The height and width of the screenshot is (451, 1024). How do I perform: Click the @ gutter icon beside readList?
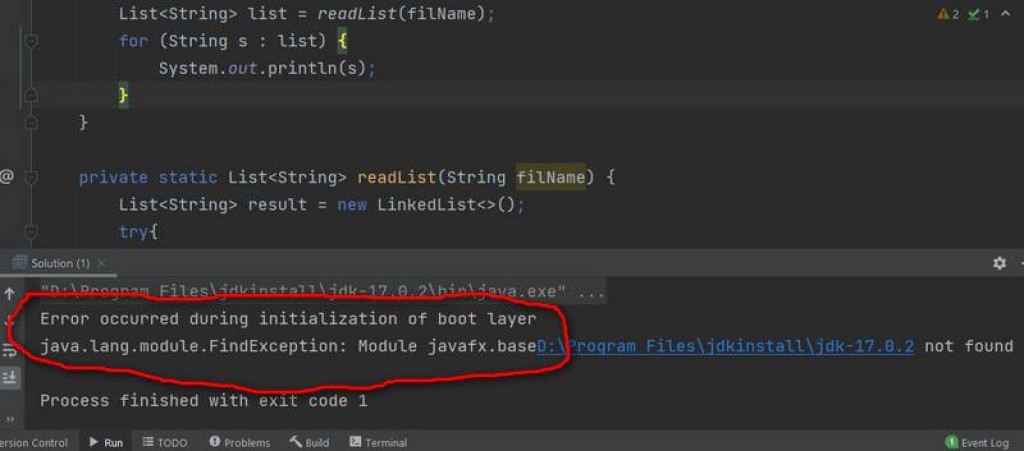[x=7, y=177]
